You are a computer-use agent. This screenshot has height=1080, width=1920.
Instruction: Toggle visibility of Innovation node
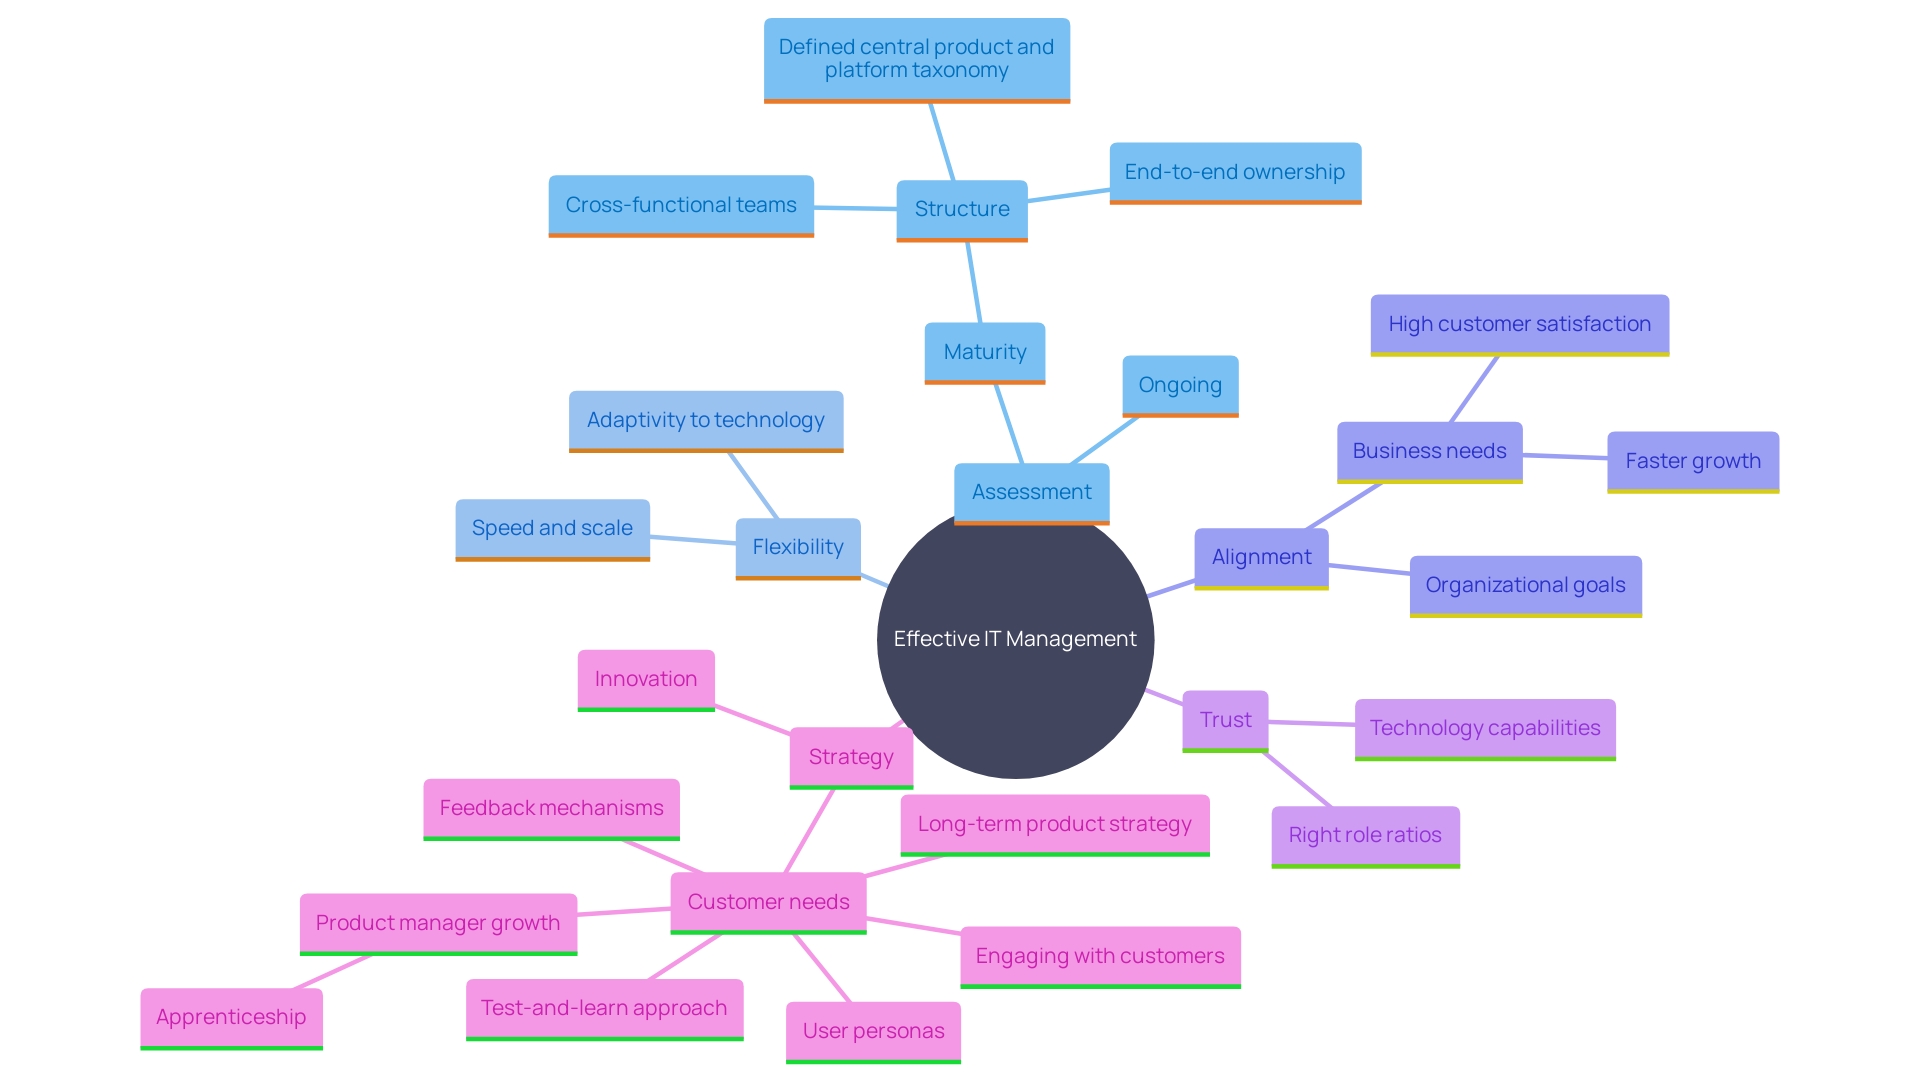tap(644, 676)
